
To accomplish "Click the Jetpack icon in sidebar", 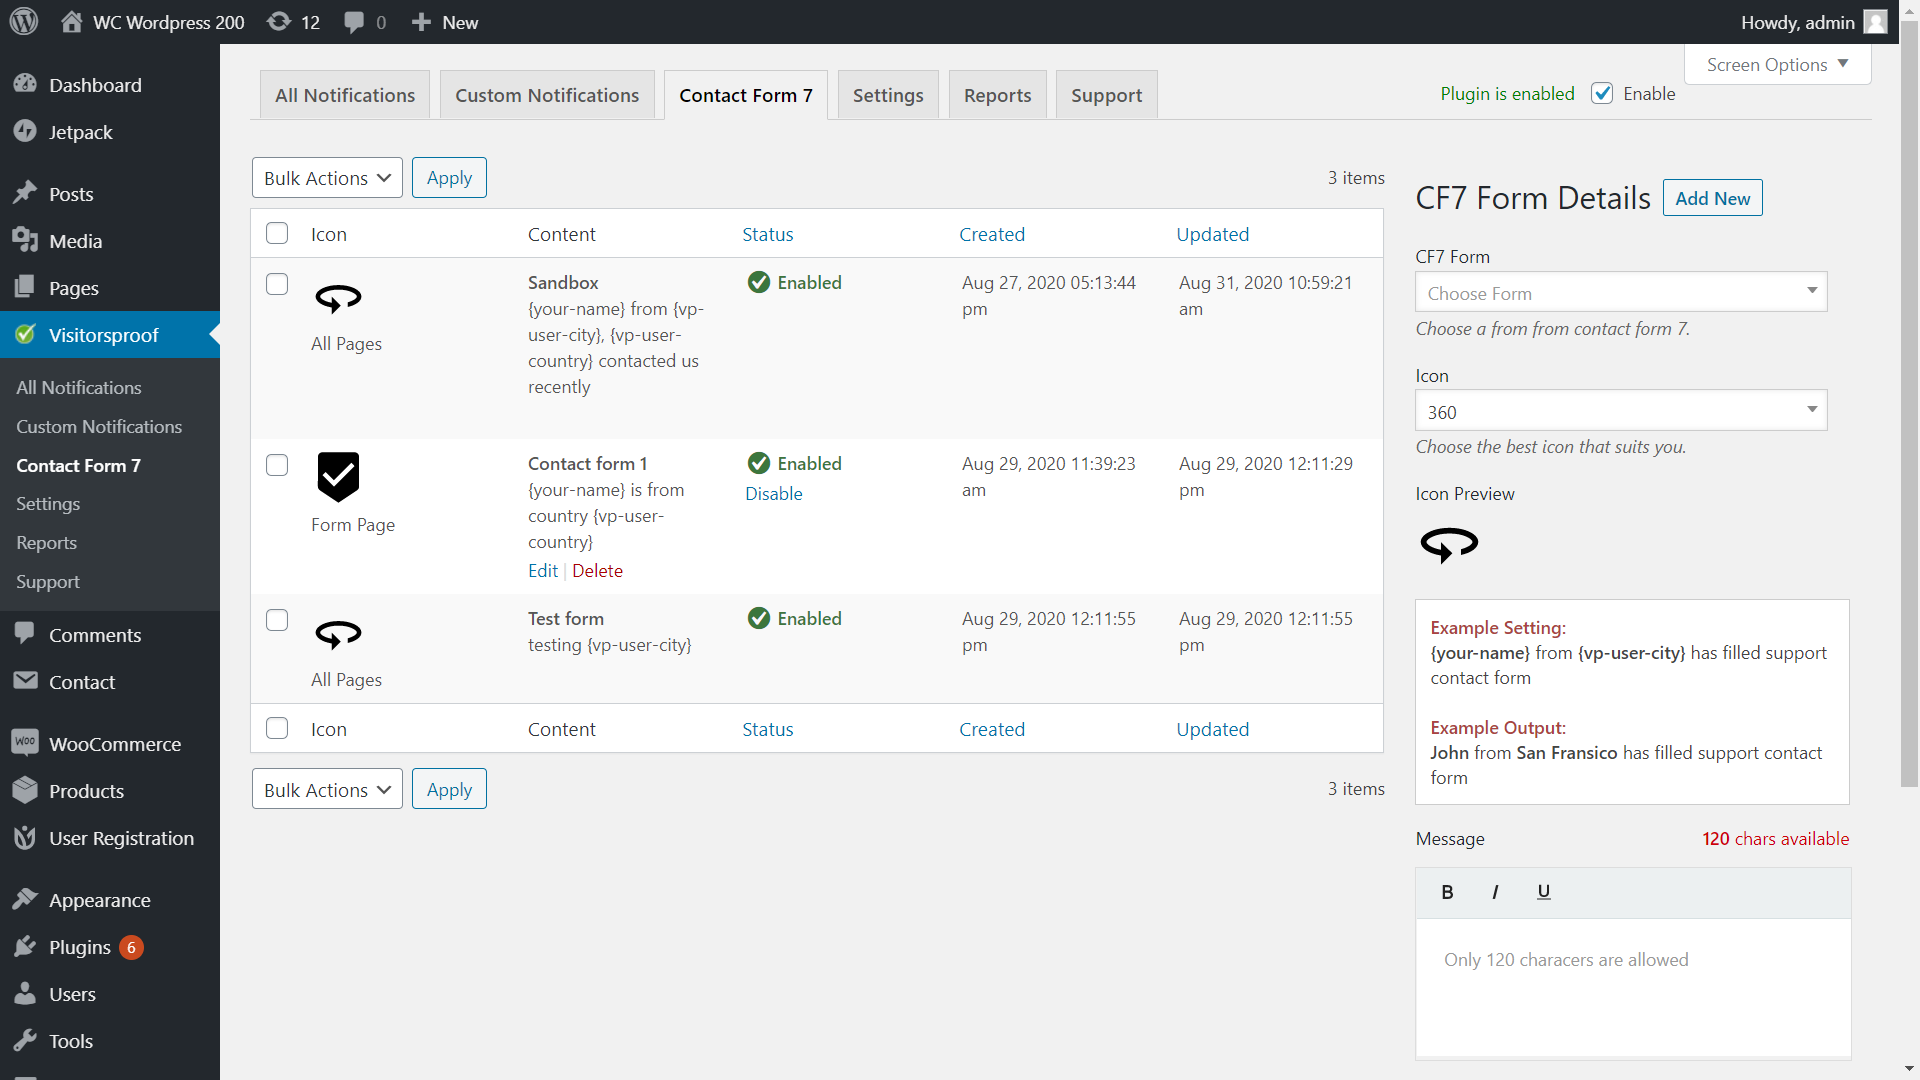I will [x=25, y=132].
